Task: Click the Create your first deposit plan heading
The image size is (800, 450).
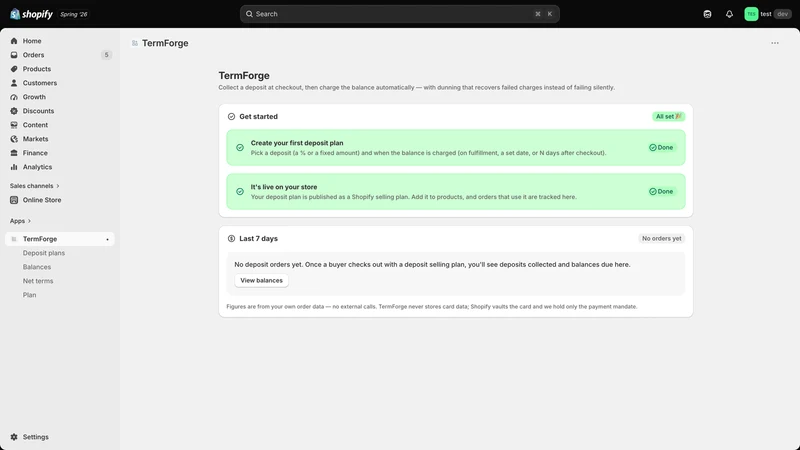Action: (297, 143)
